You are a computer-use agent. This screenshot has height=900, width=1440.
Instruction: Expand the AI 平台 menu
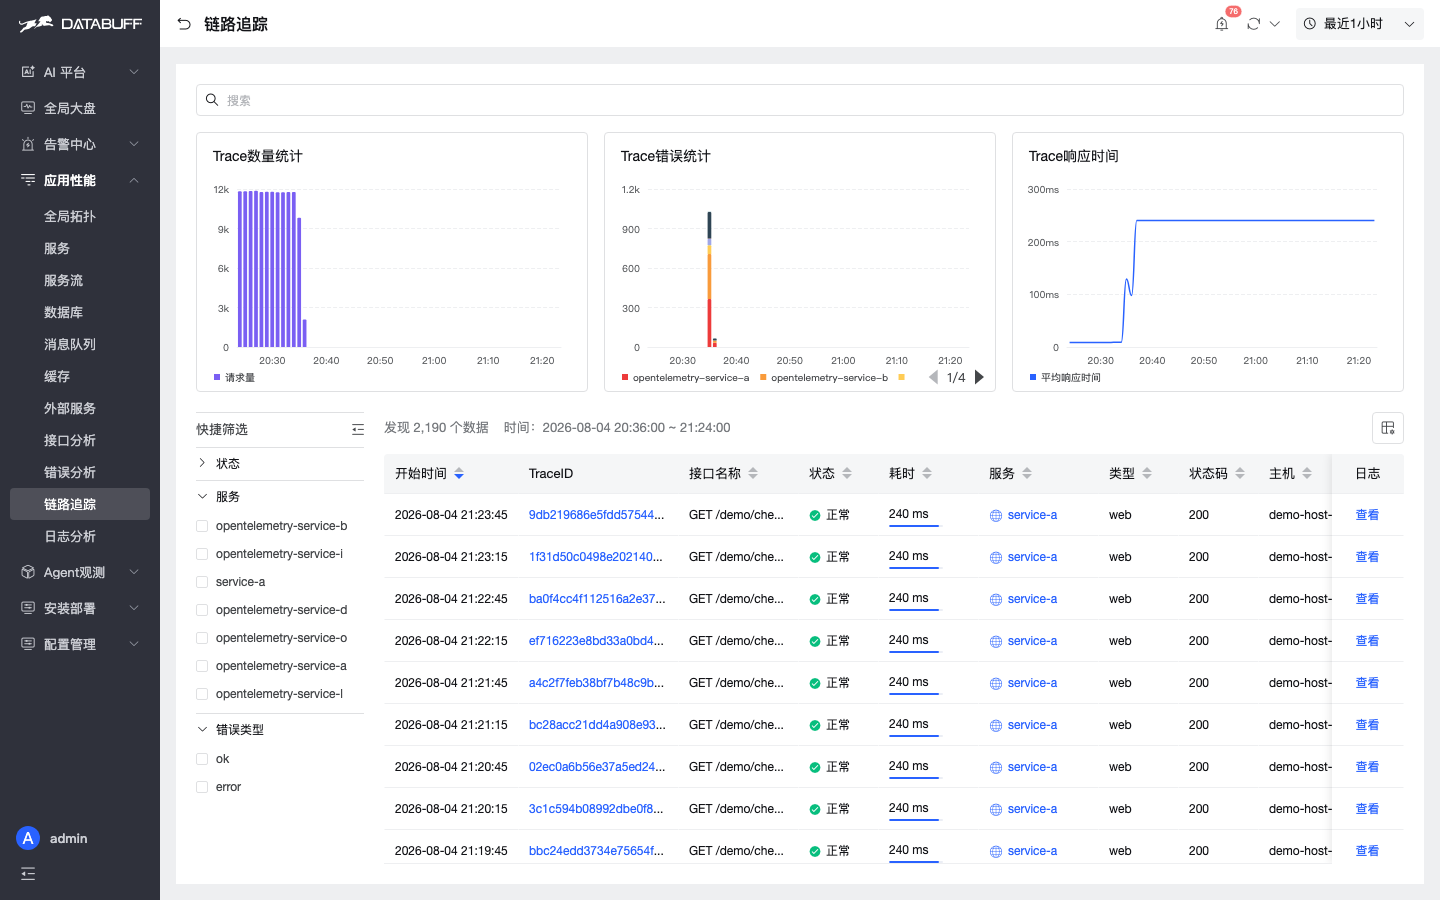click(x=80, y=72)
